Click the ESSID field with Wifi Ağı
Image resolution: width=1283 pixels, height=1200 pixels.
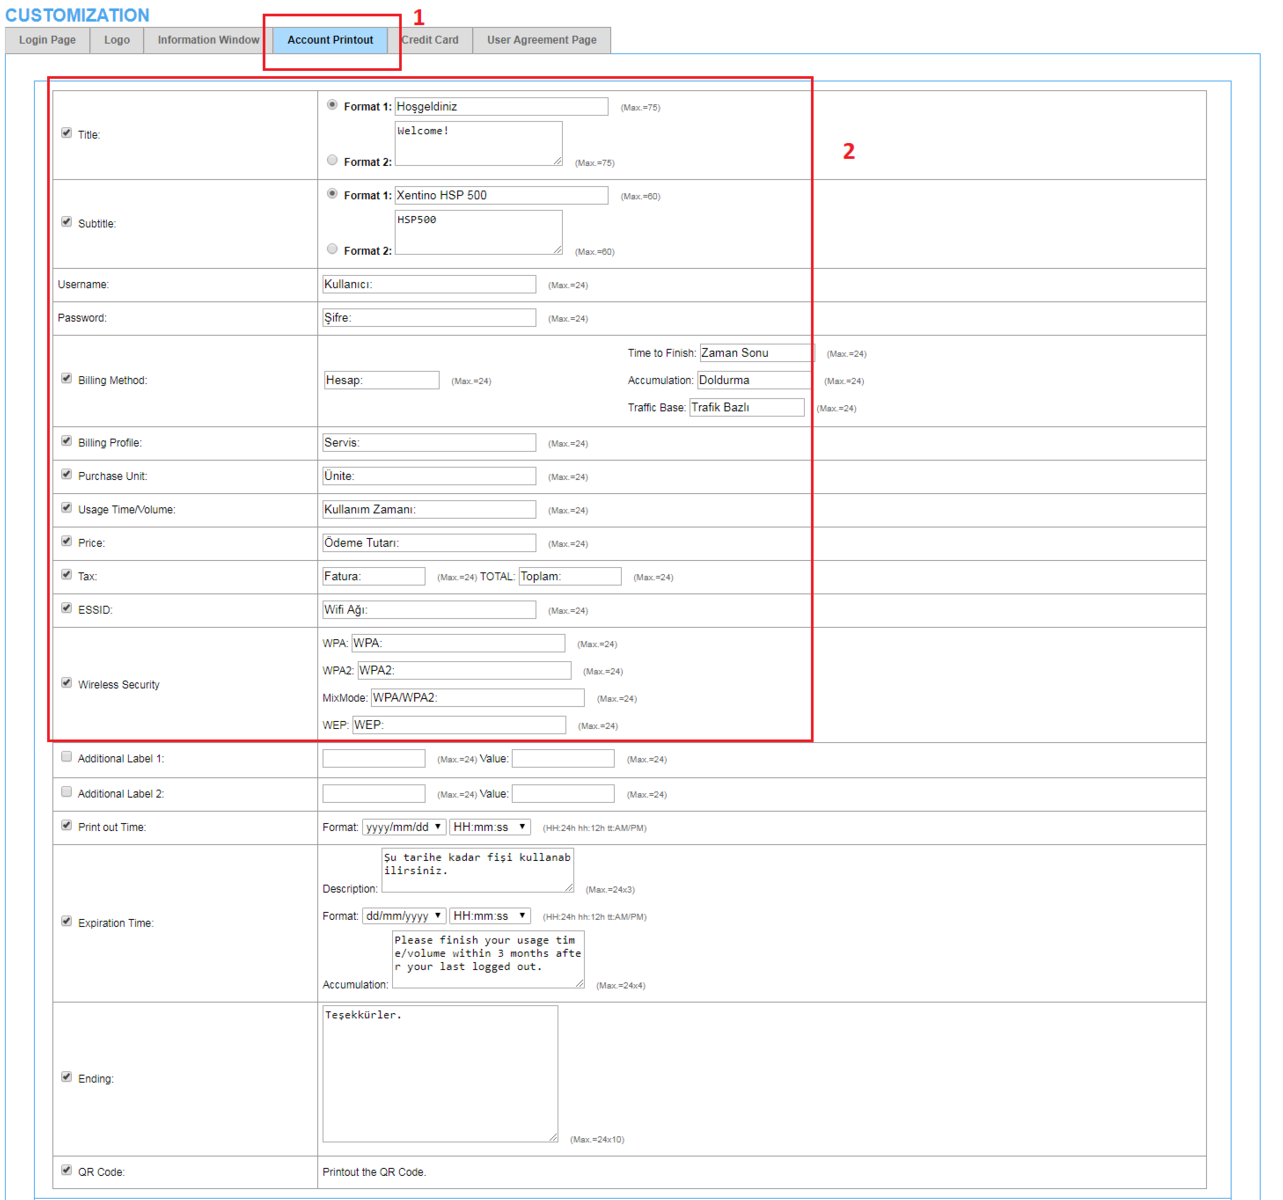[x=428, y=610]
